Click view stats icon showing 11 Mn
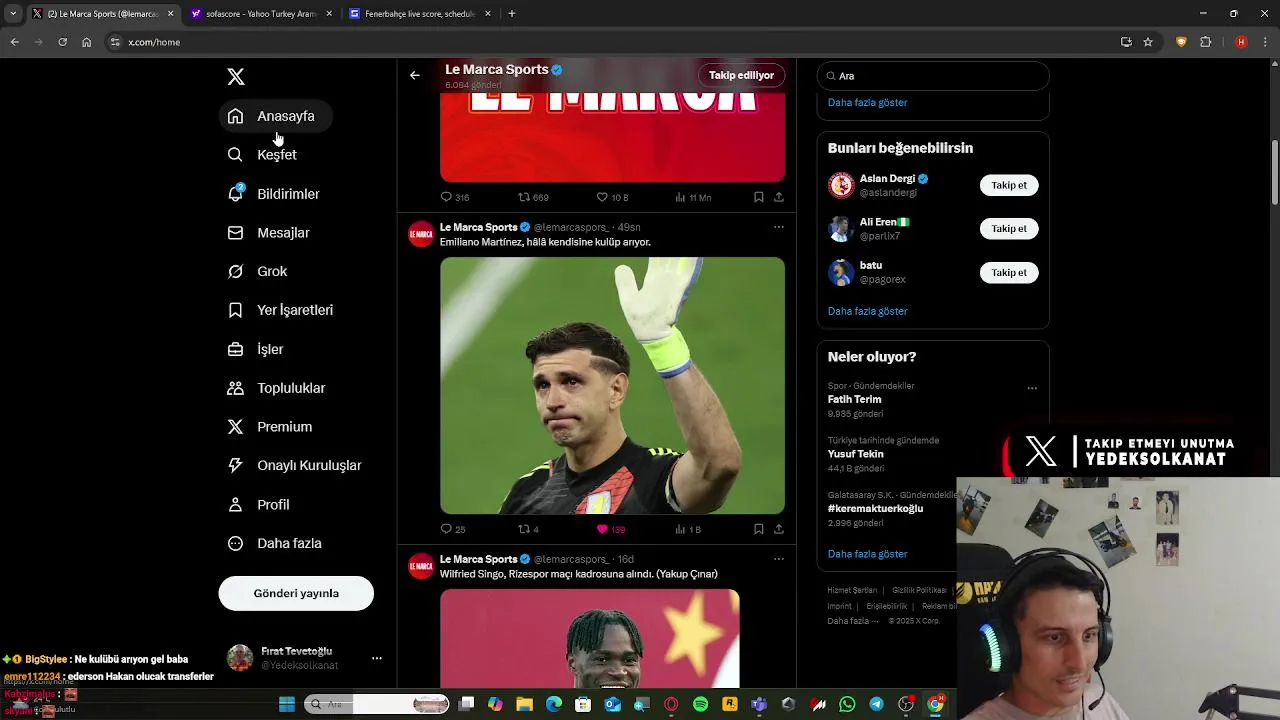This screenshot has width=1280, height=720. coord(681,197)
